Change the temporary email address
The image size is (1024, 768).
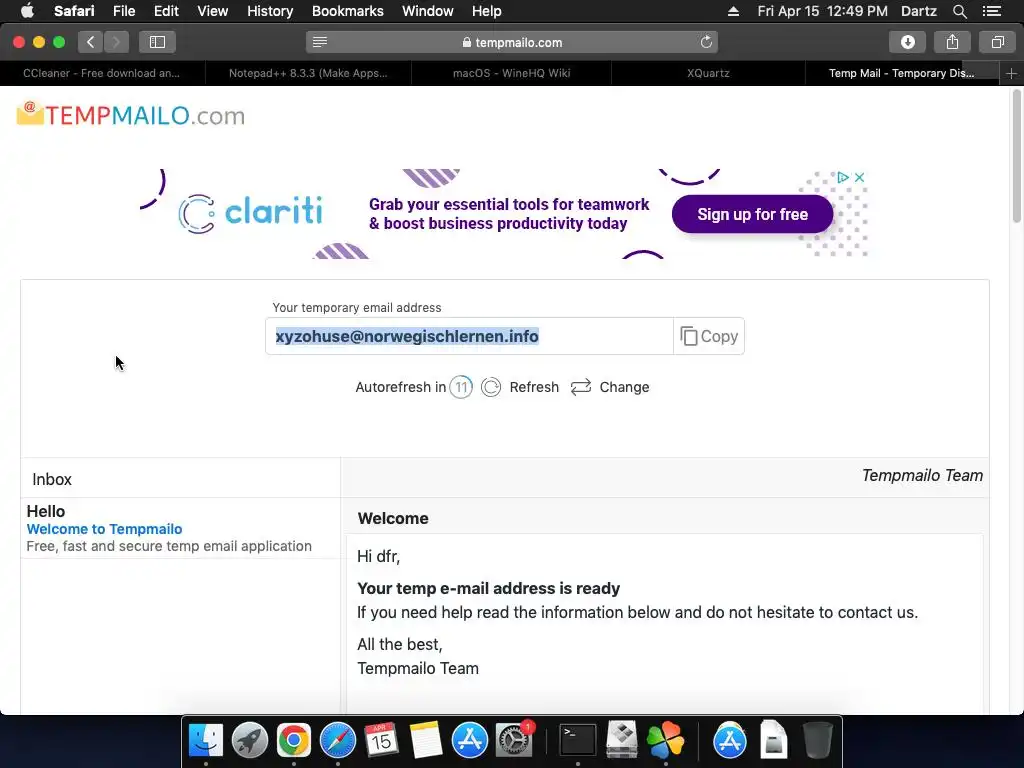coord(610,387)
